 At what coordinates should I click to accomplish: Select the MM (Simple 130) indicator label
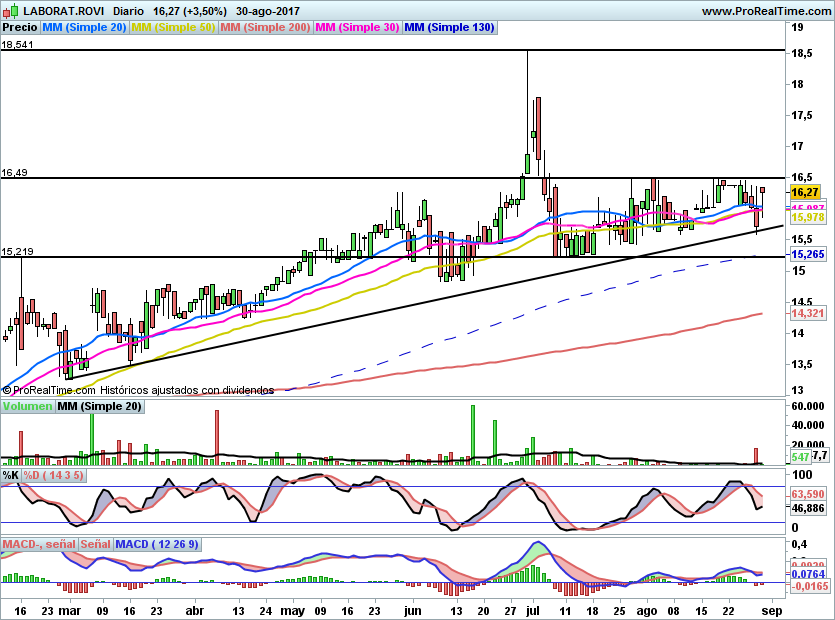(x=449, y=28)
